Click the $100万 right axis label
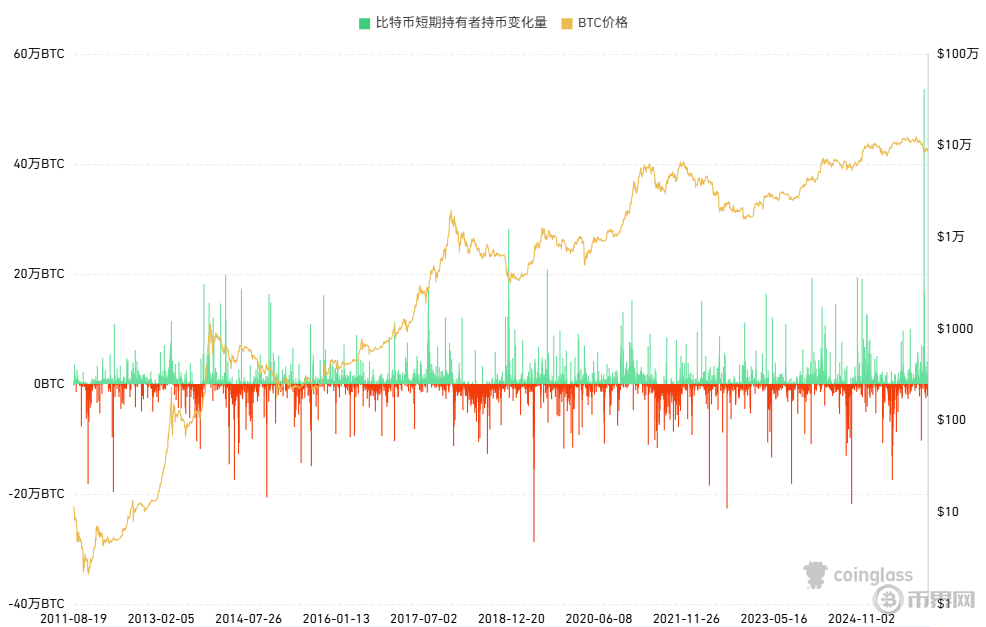 (958, 54)
